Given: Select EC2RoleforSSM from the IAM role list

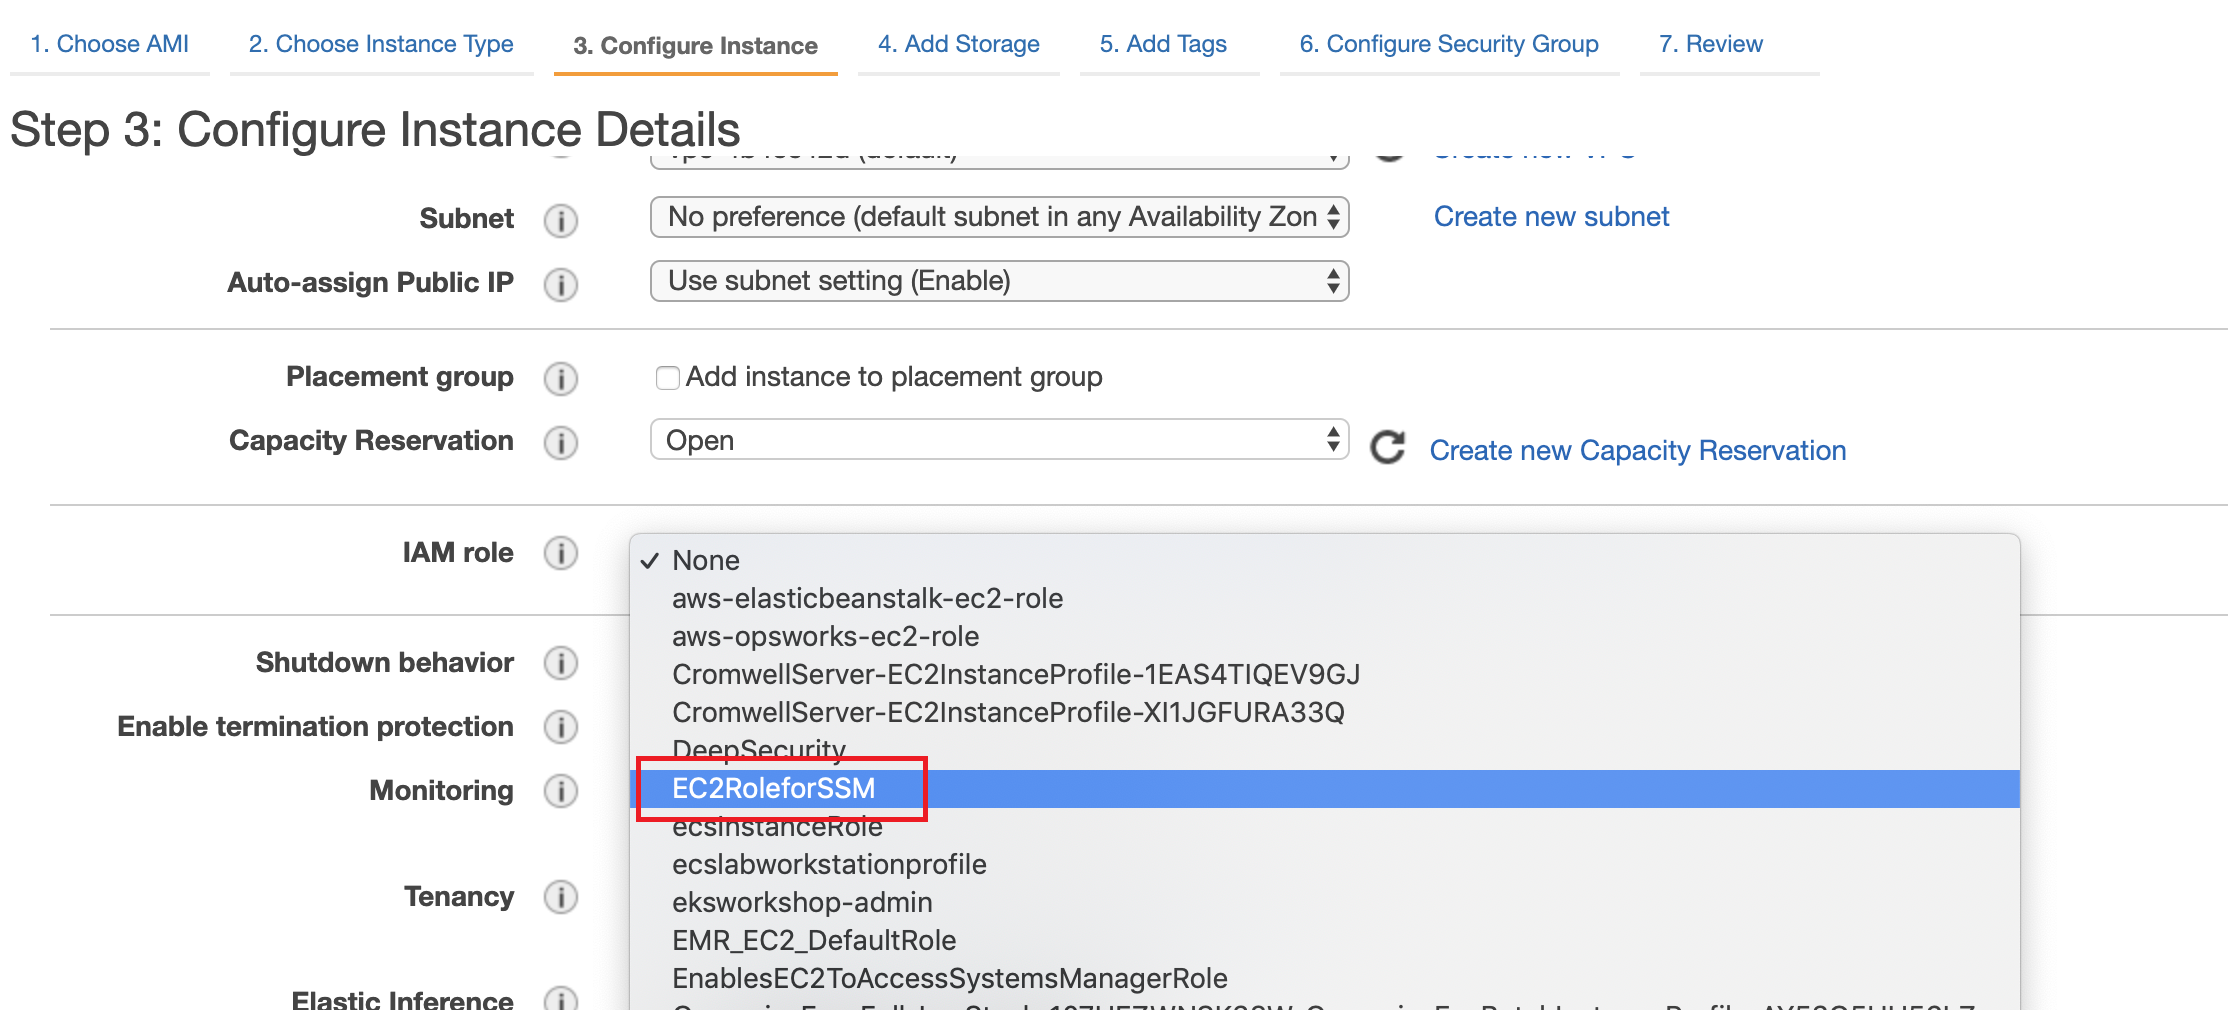Looking at the screenshot, I should tap(774, 789).
